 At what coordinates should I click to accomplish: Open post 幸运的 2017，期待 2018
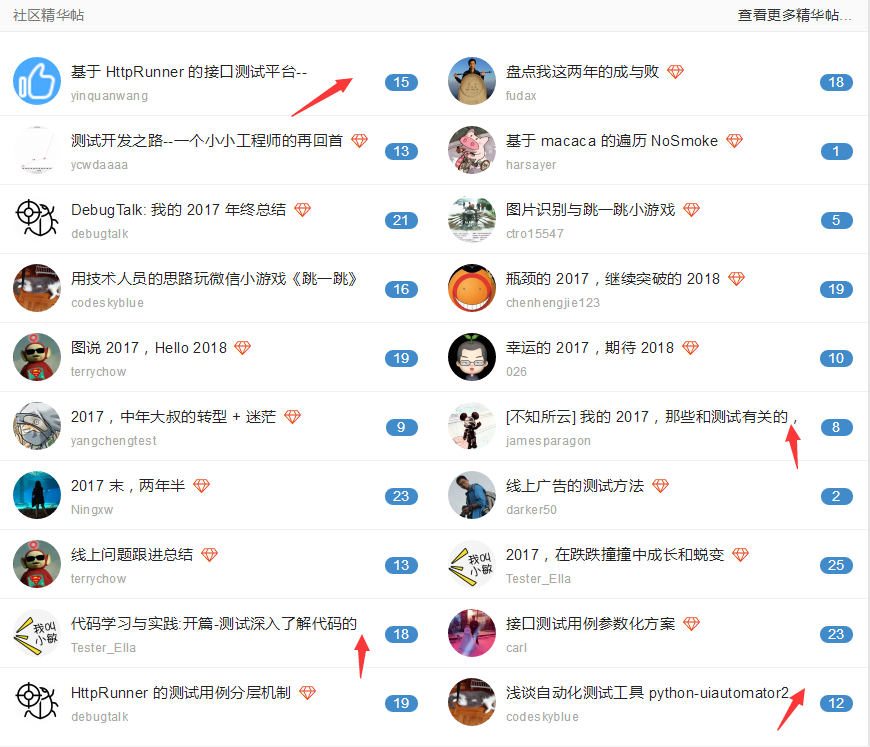tap(589, 348)
